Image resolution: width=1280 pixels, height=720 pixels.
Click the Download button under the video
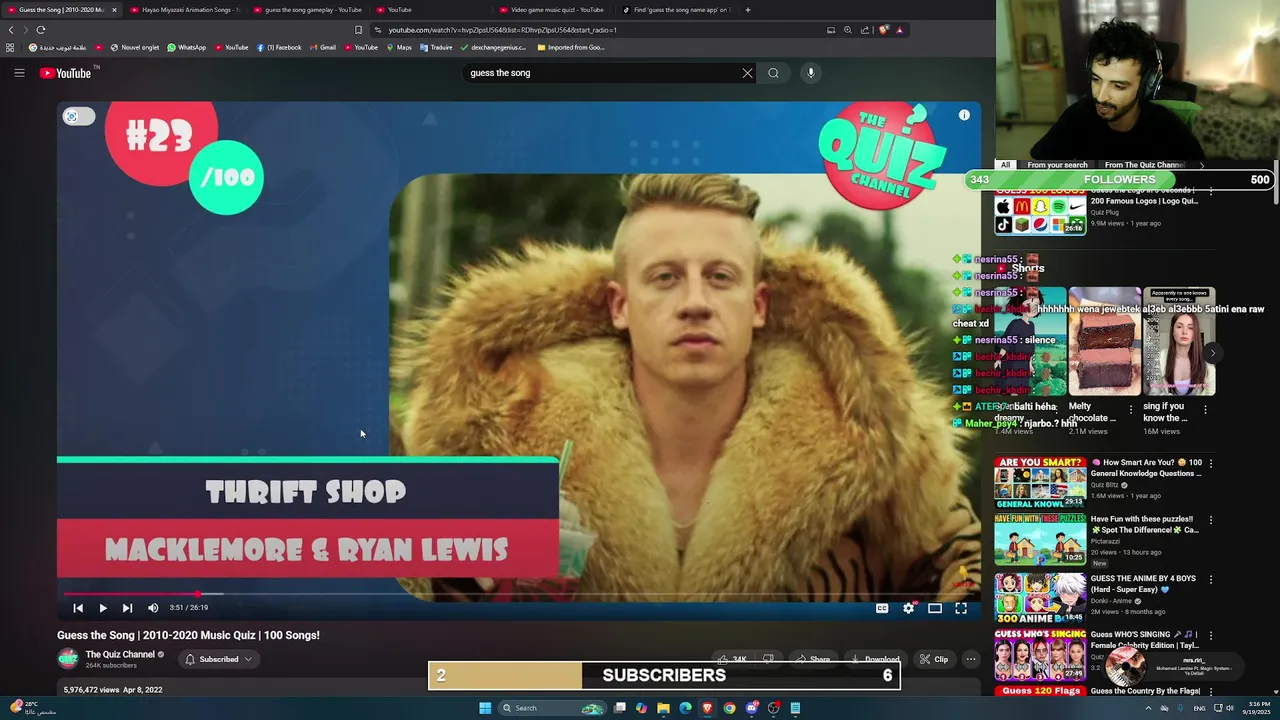[876, 660]
